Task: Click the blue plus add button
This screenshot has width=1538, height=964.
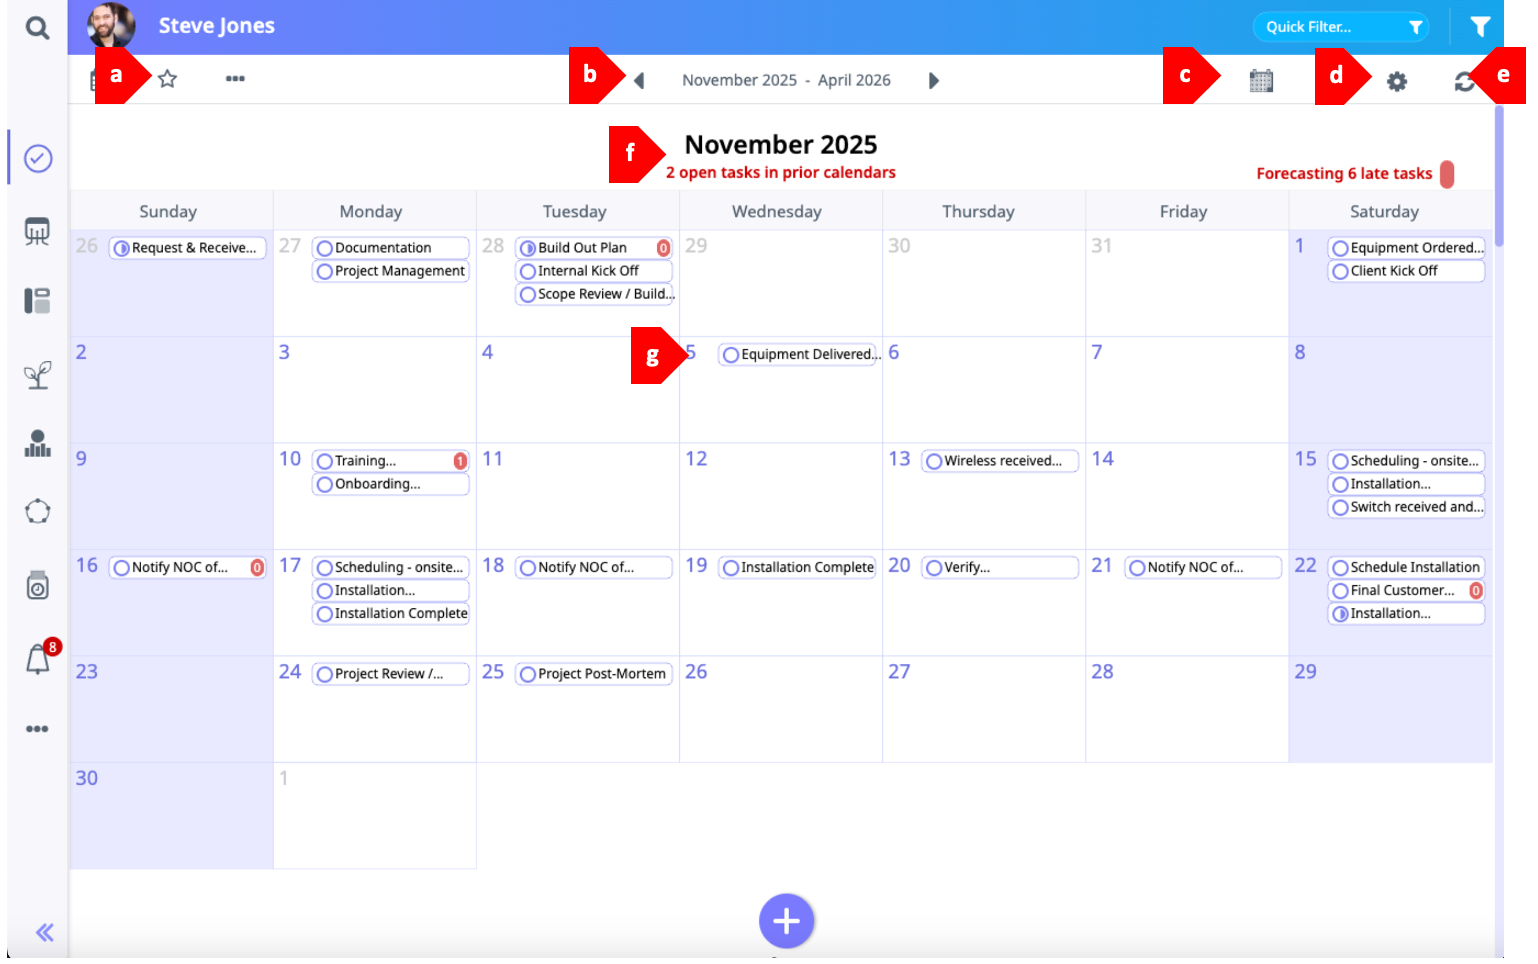Action: pos(786,921)
